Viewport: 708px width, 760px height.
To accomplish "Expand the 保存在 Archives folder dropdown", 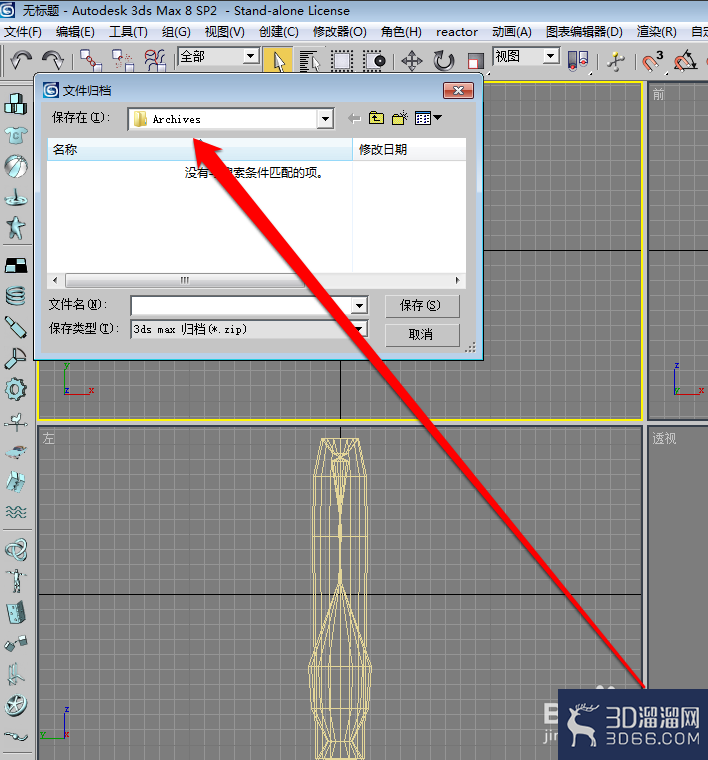I will pyautogui.click(x=325, y=119).
